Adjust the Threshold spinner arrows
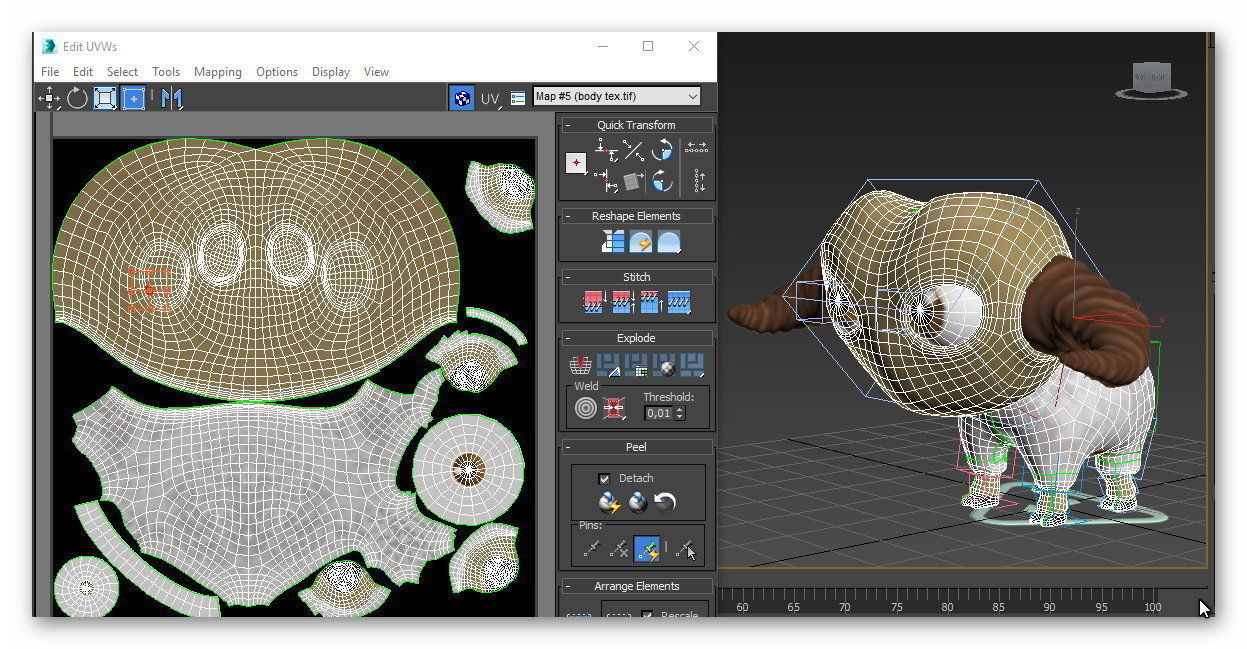Screen dimensions: 1247x649 pyautogui.click(x=680, y=413)
